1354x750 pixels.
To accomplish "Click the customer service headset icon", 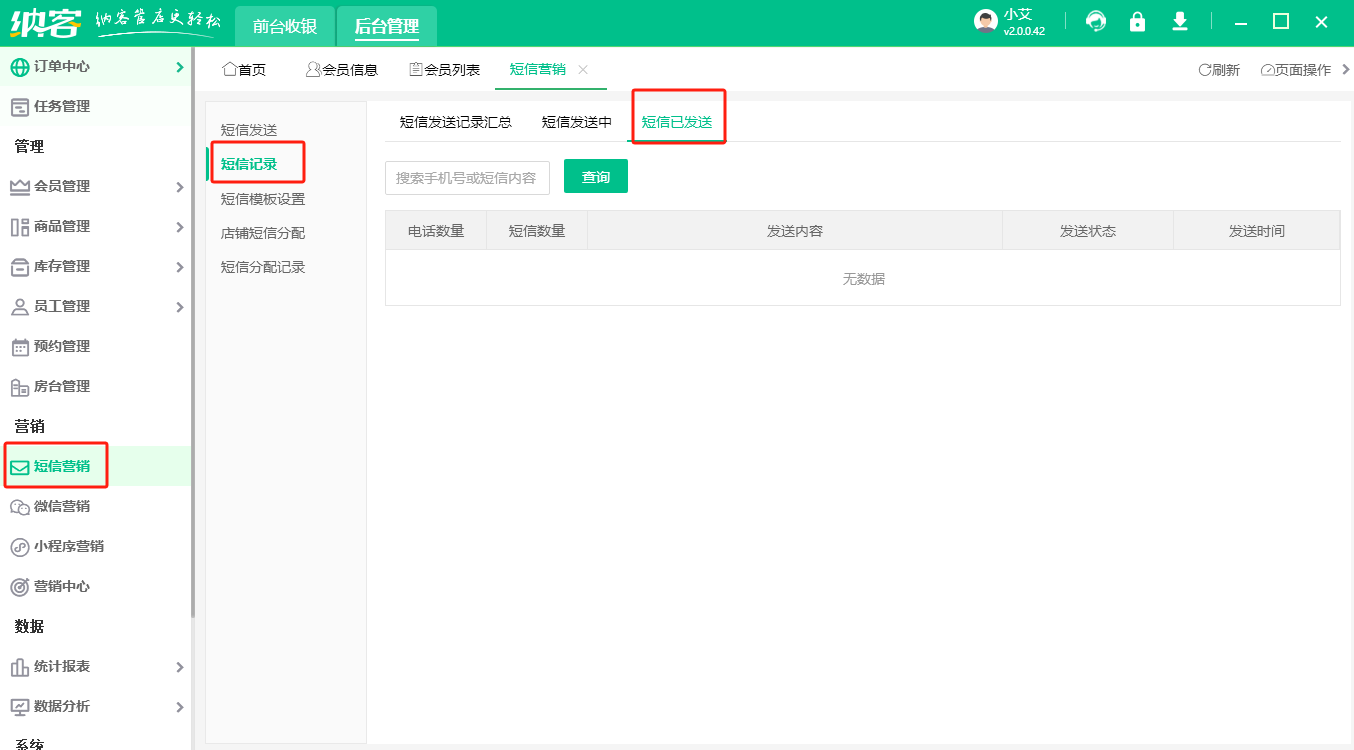I will tap(1096, 22).
